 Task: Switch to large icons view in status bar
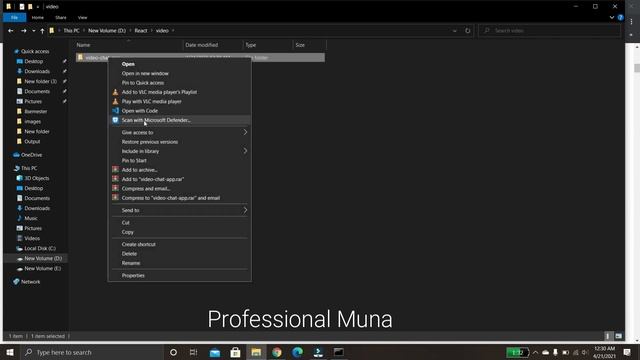coord(618,336)
